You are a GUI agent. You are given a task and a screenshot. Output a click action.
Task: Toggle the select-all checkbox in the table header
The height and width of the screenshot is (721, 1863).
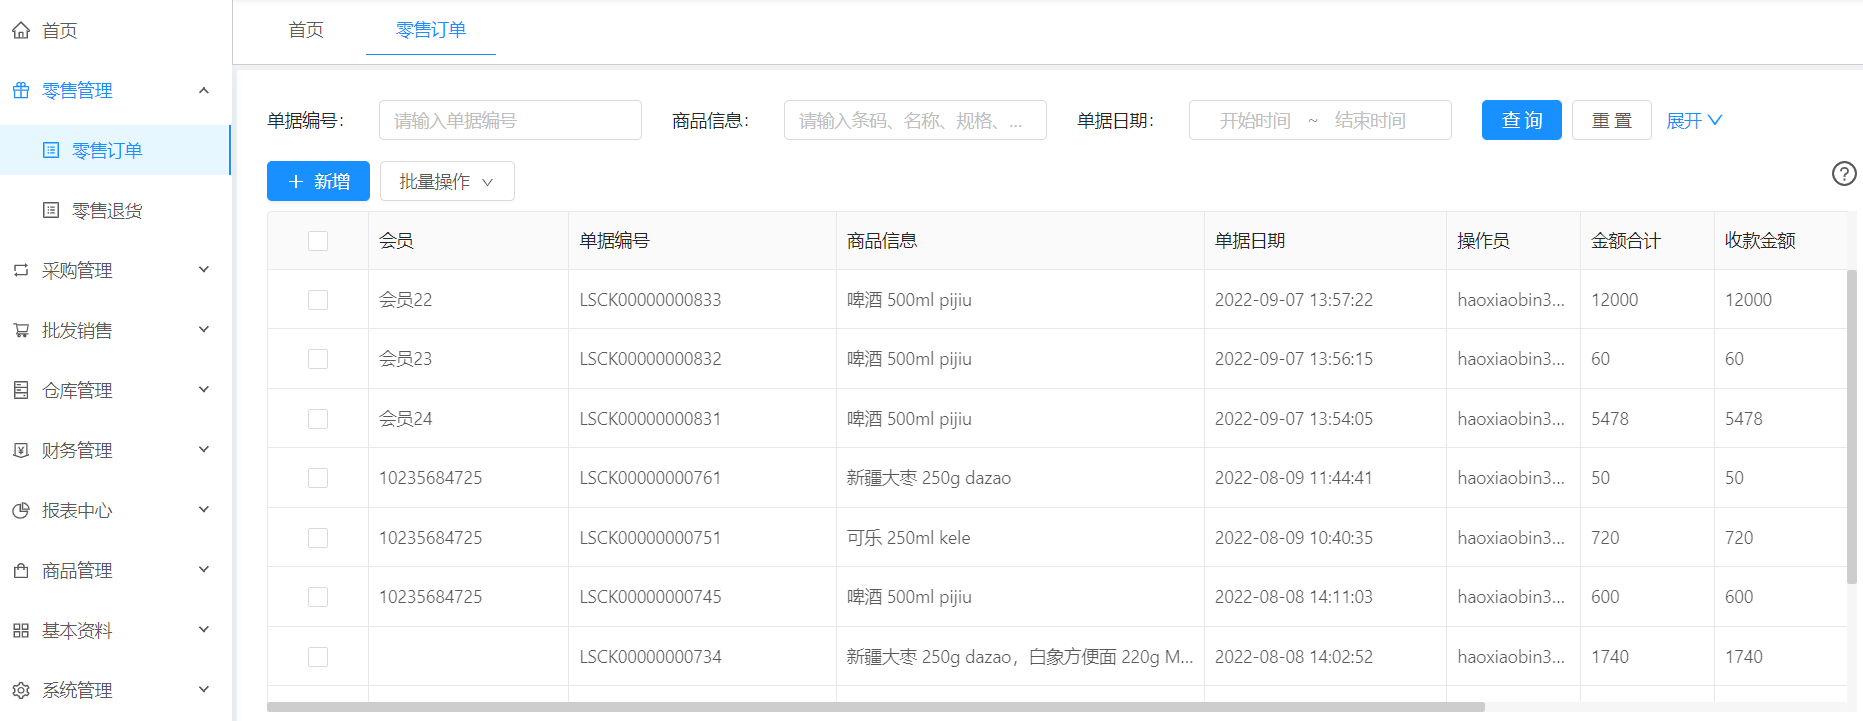(318, 241)
